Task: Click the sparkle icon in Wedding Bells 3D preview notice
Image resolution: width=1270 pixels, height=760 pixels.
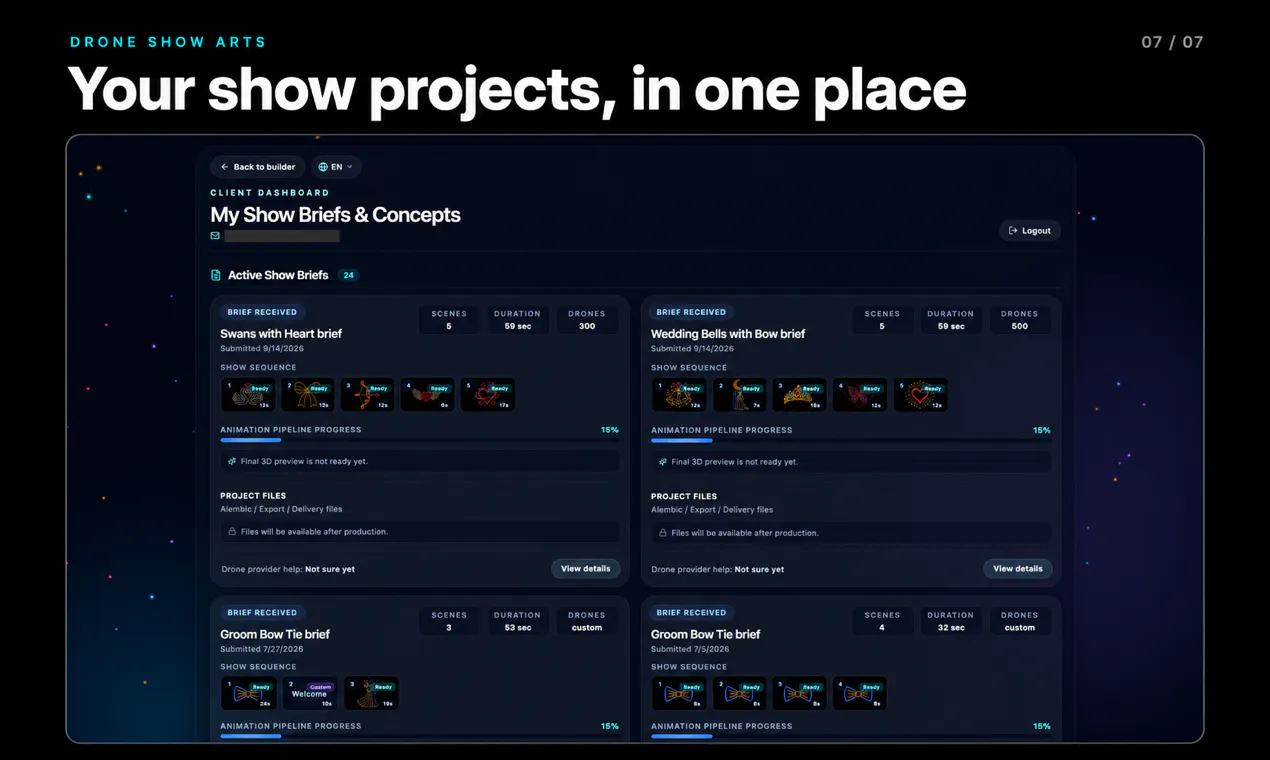Action: coord(663,462)
